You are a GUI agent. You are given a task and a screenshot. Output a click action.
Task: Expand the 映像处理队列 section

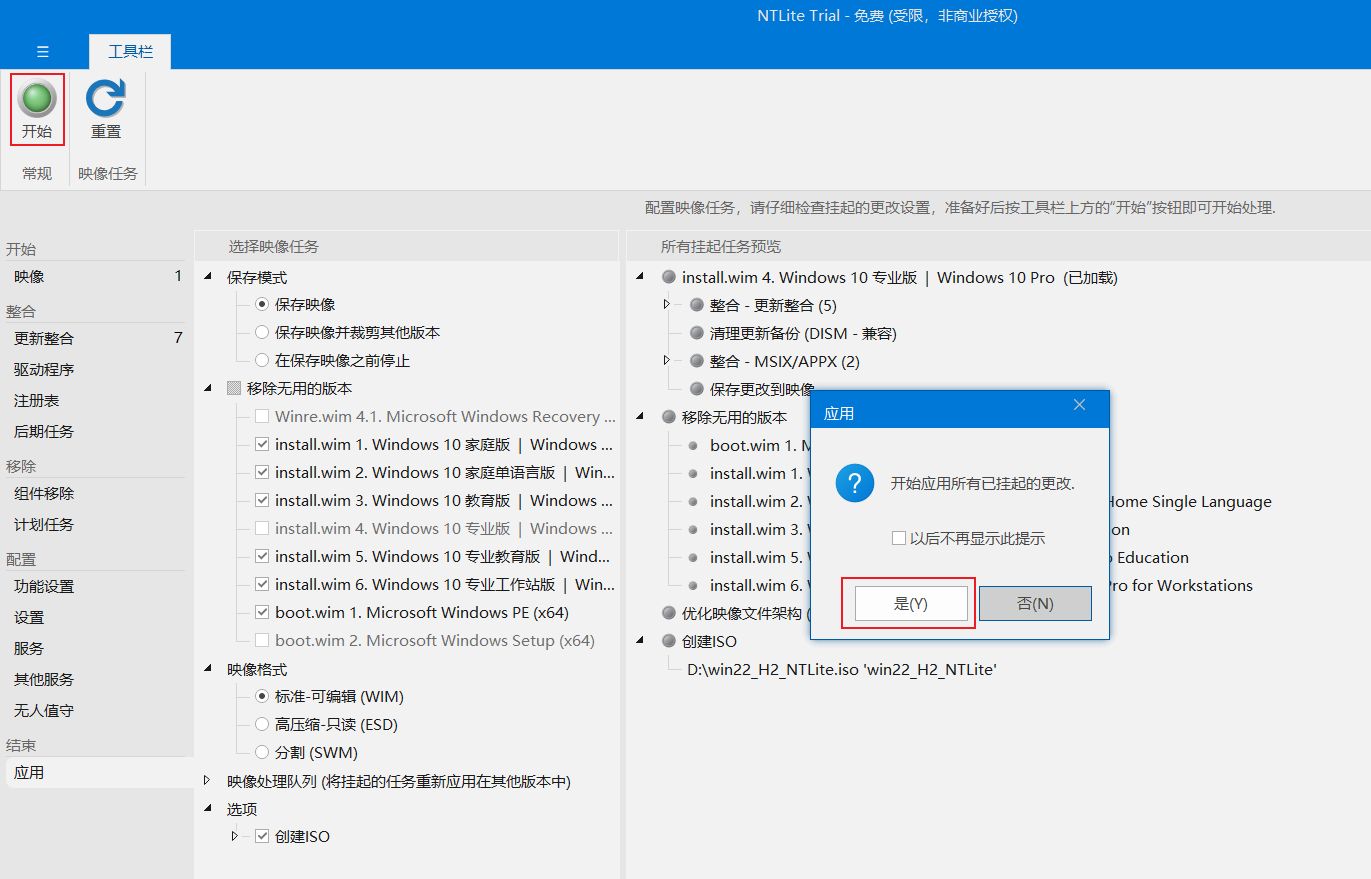click(207, 781)
